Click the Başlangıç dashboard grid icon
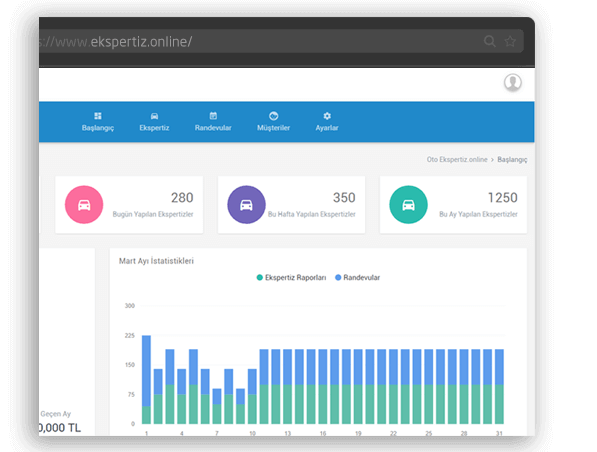Viewport: 597px width, 452px height. pyautogui.click(x=98, y=116)
